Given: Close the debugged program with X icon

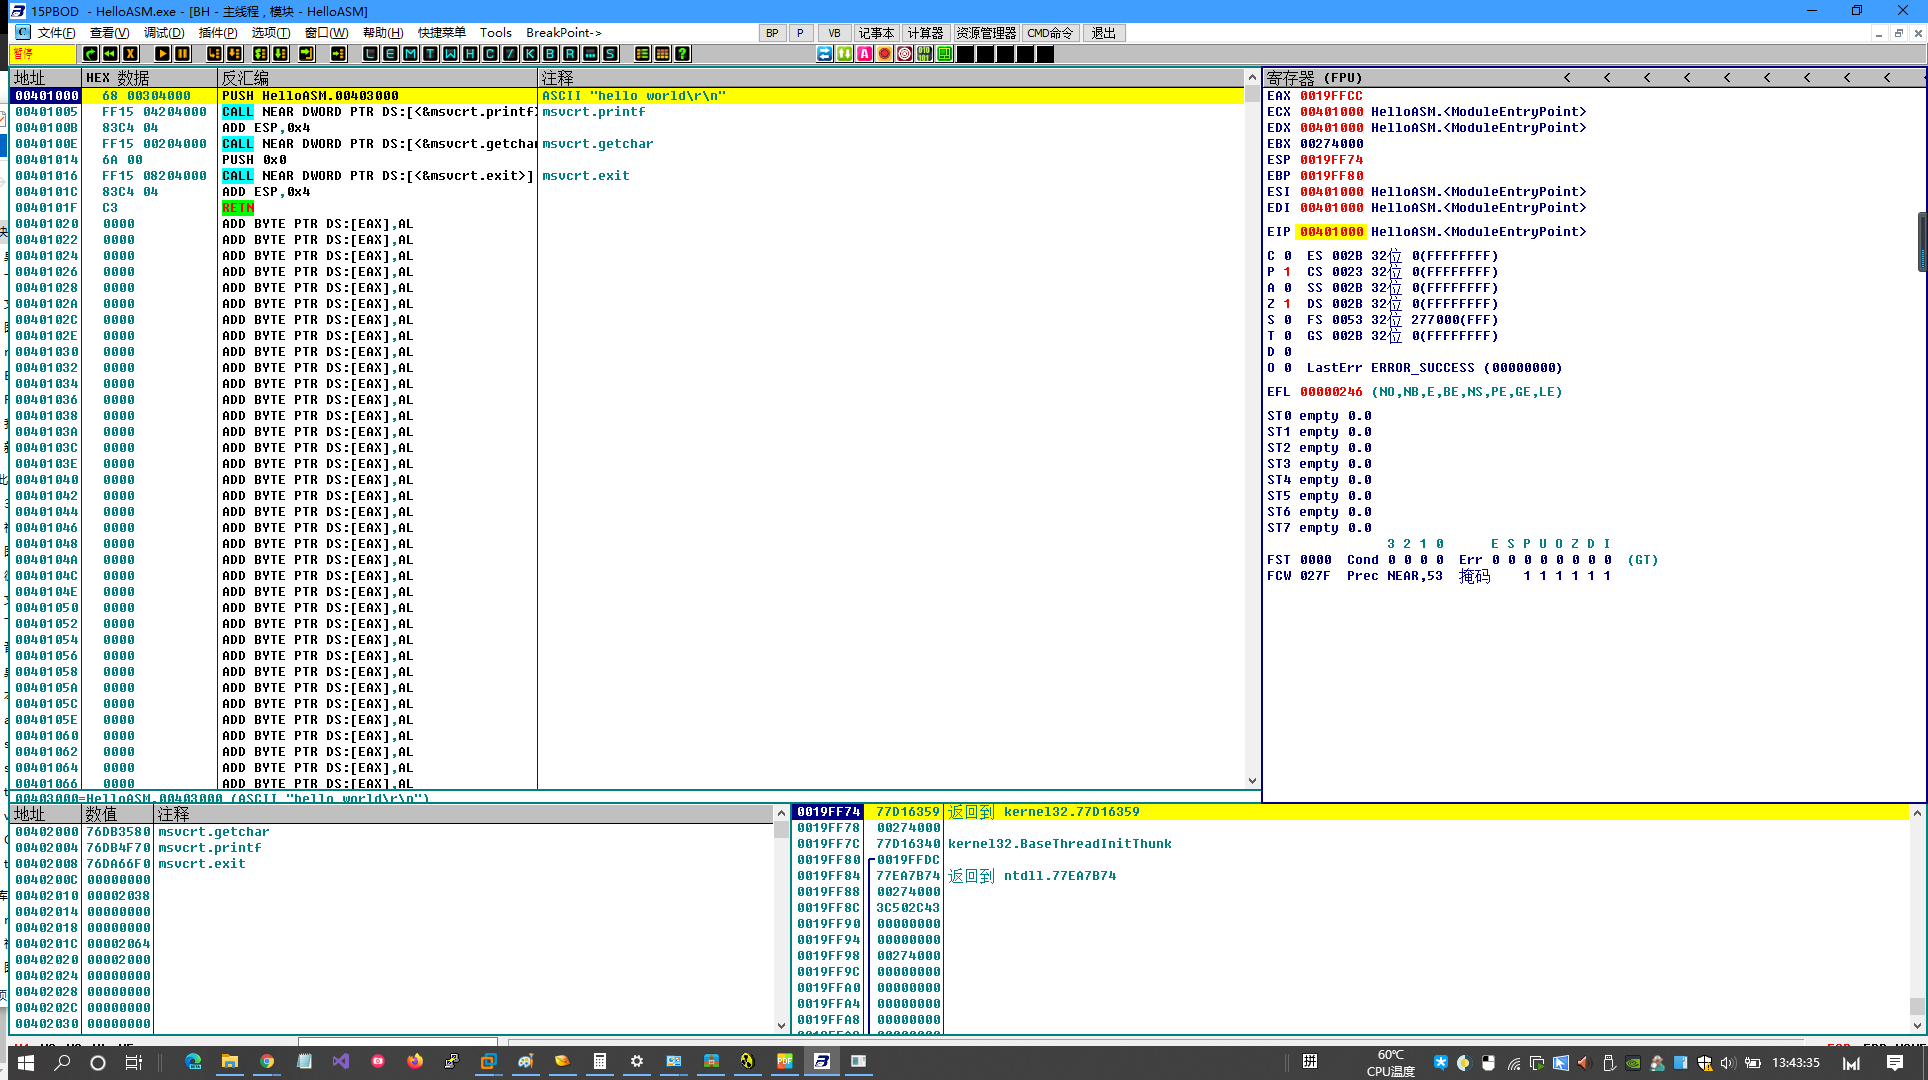Looking at the screenshot, I should [130, 54].
